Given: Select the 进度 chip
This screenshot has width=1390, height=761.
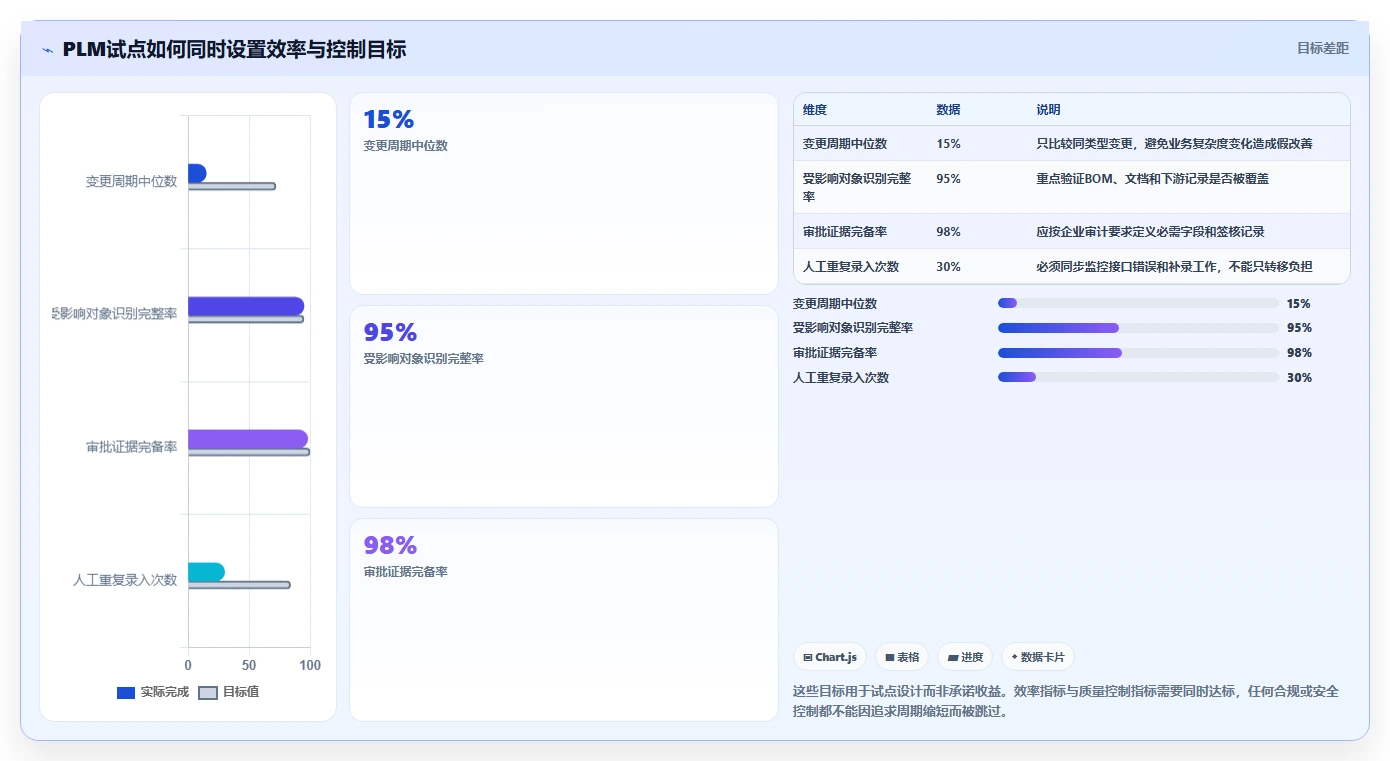Looking at the screenshot, I should coord(965,657).
